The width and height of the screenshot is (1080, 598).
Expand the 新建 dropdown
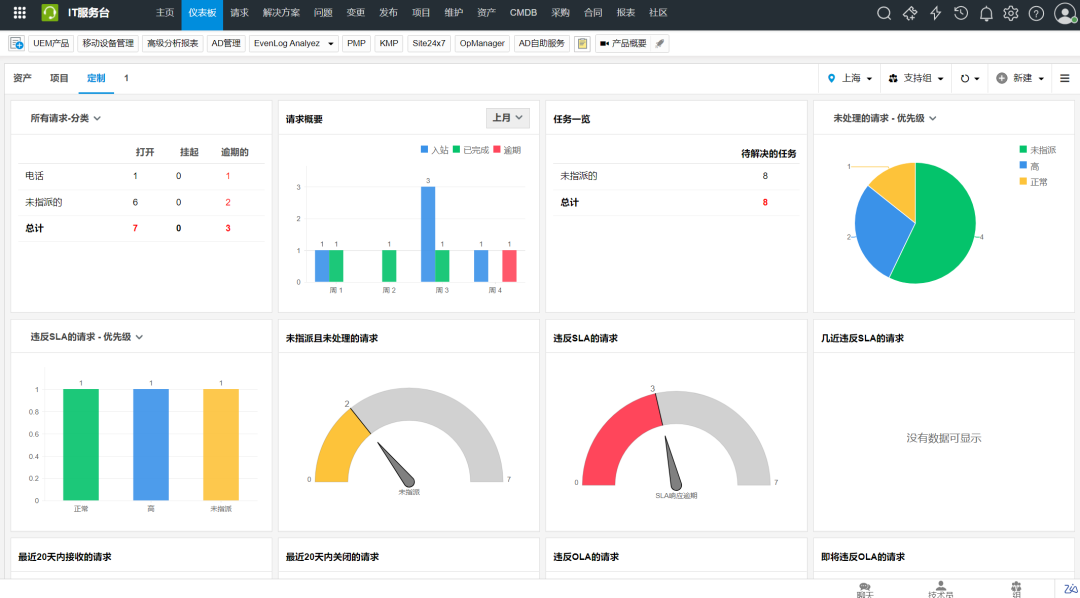coord(1021,78)
